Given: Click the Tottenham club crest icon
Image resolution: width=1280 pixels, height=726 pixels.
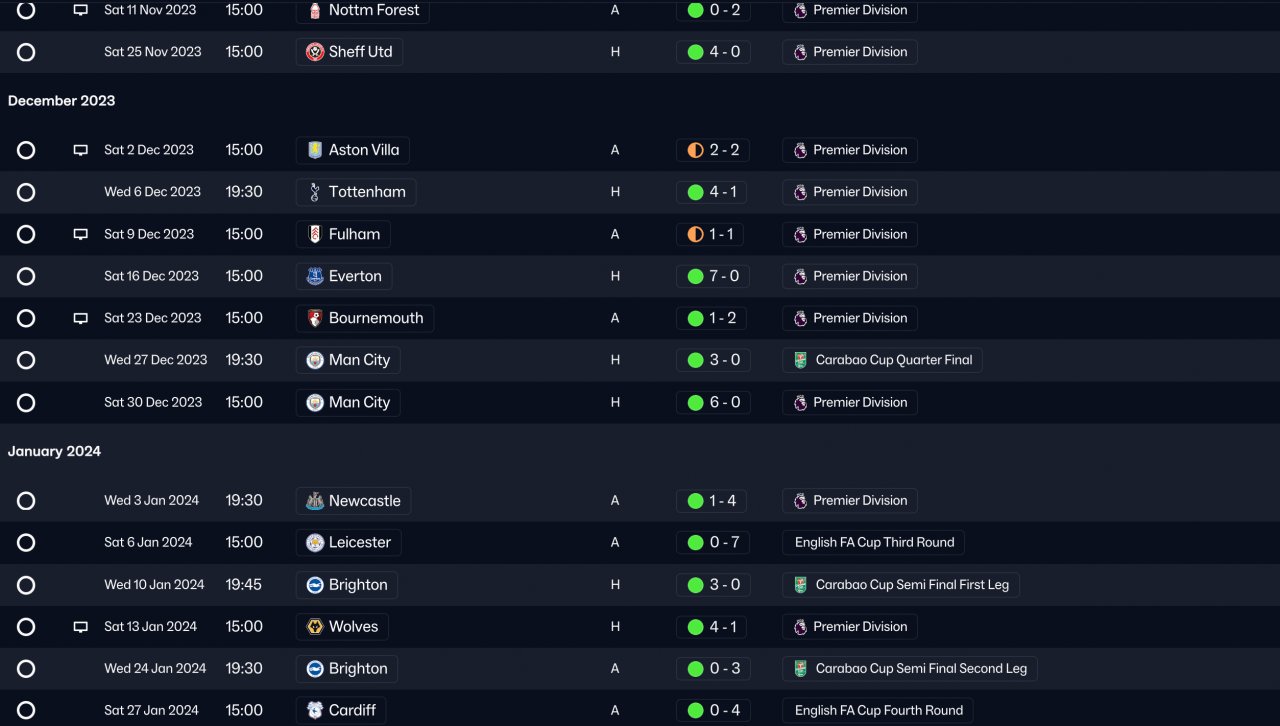Looking at the screenshot, I should click(x=315, y=192).
